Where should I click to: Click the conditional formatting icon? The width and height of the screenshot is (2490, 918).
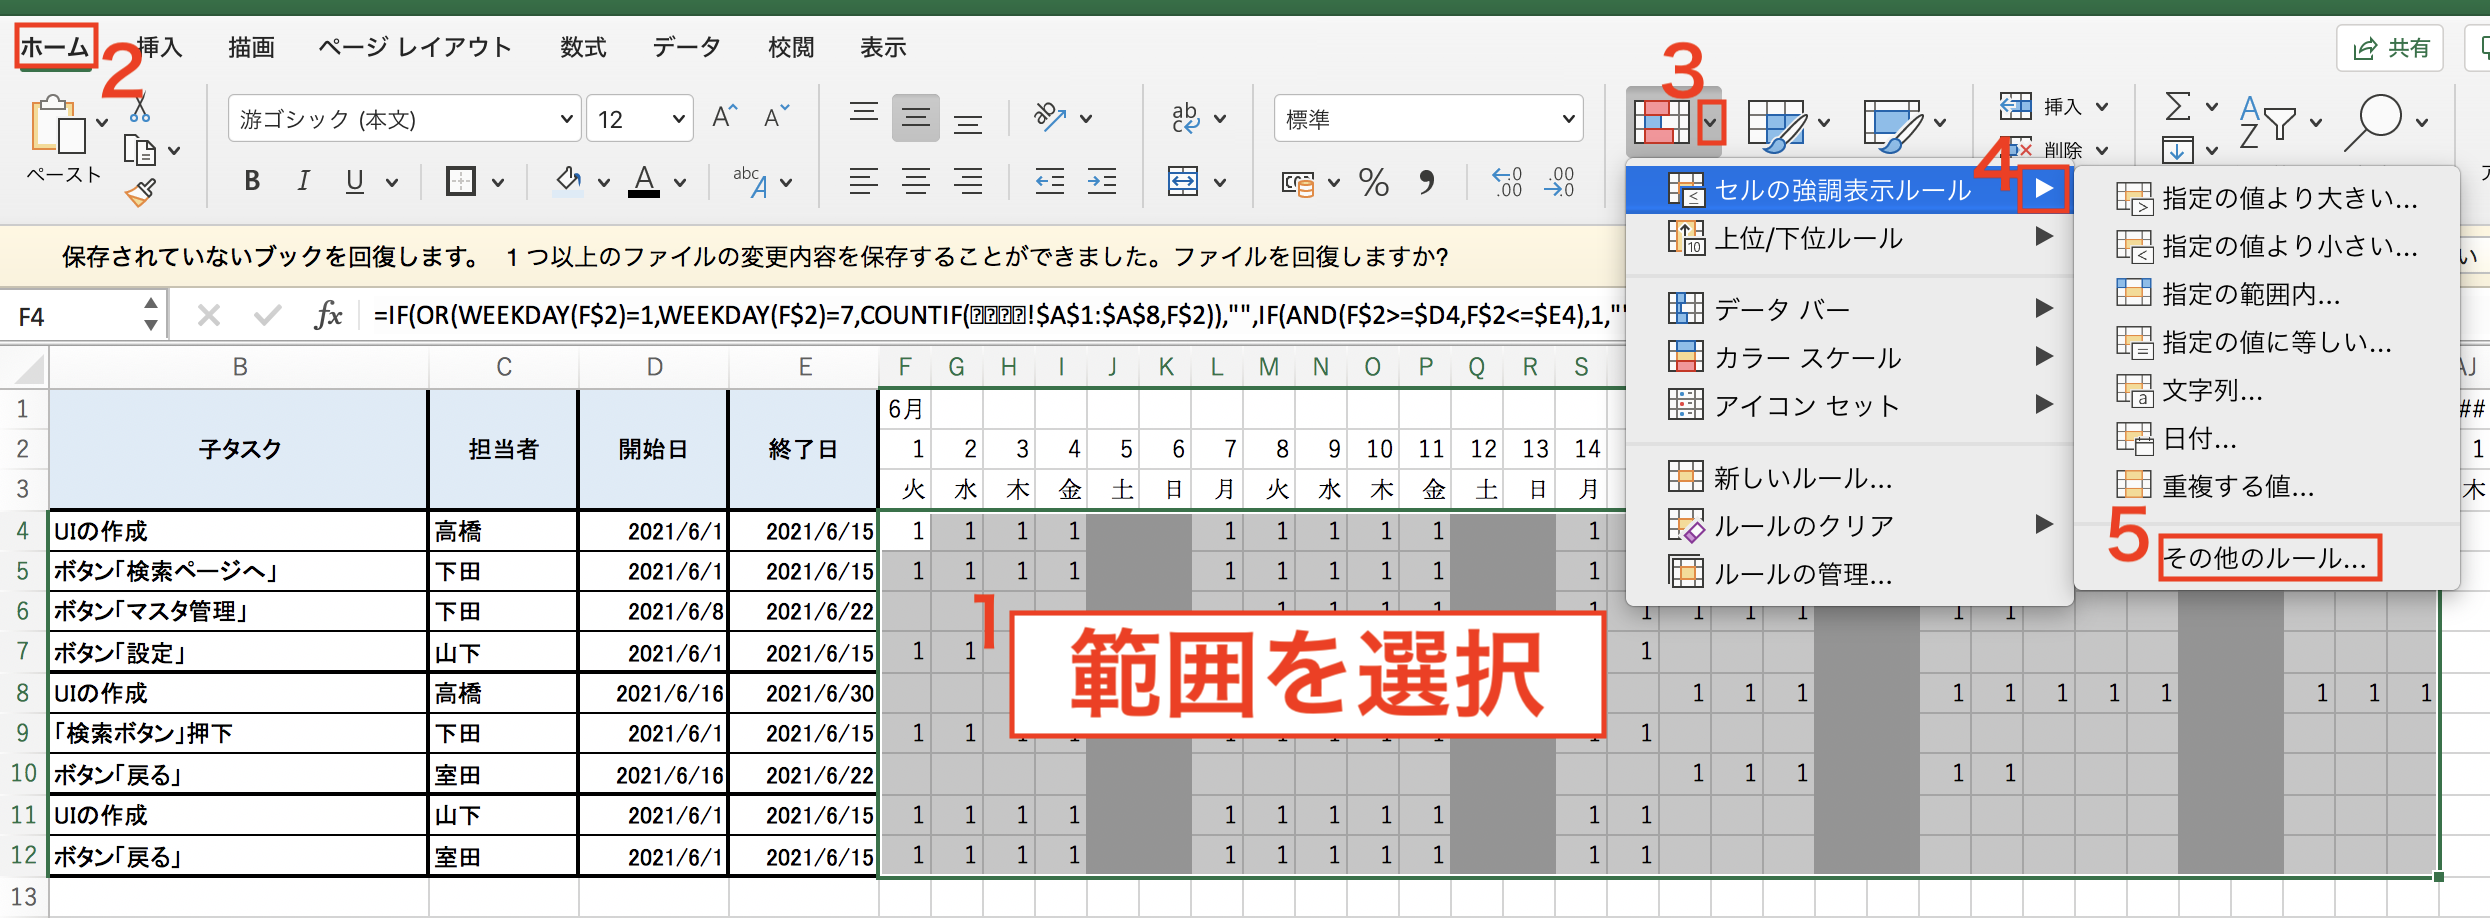(x=1661, y=122)
